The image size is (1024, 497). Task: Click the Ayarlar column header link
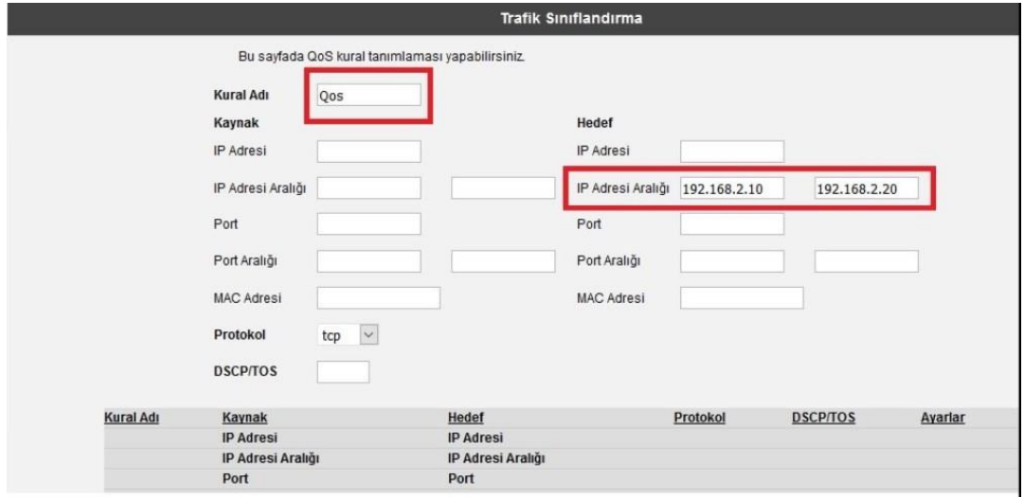pyautogui.click(x=942, y=418)
